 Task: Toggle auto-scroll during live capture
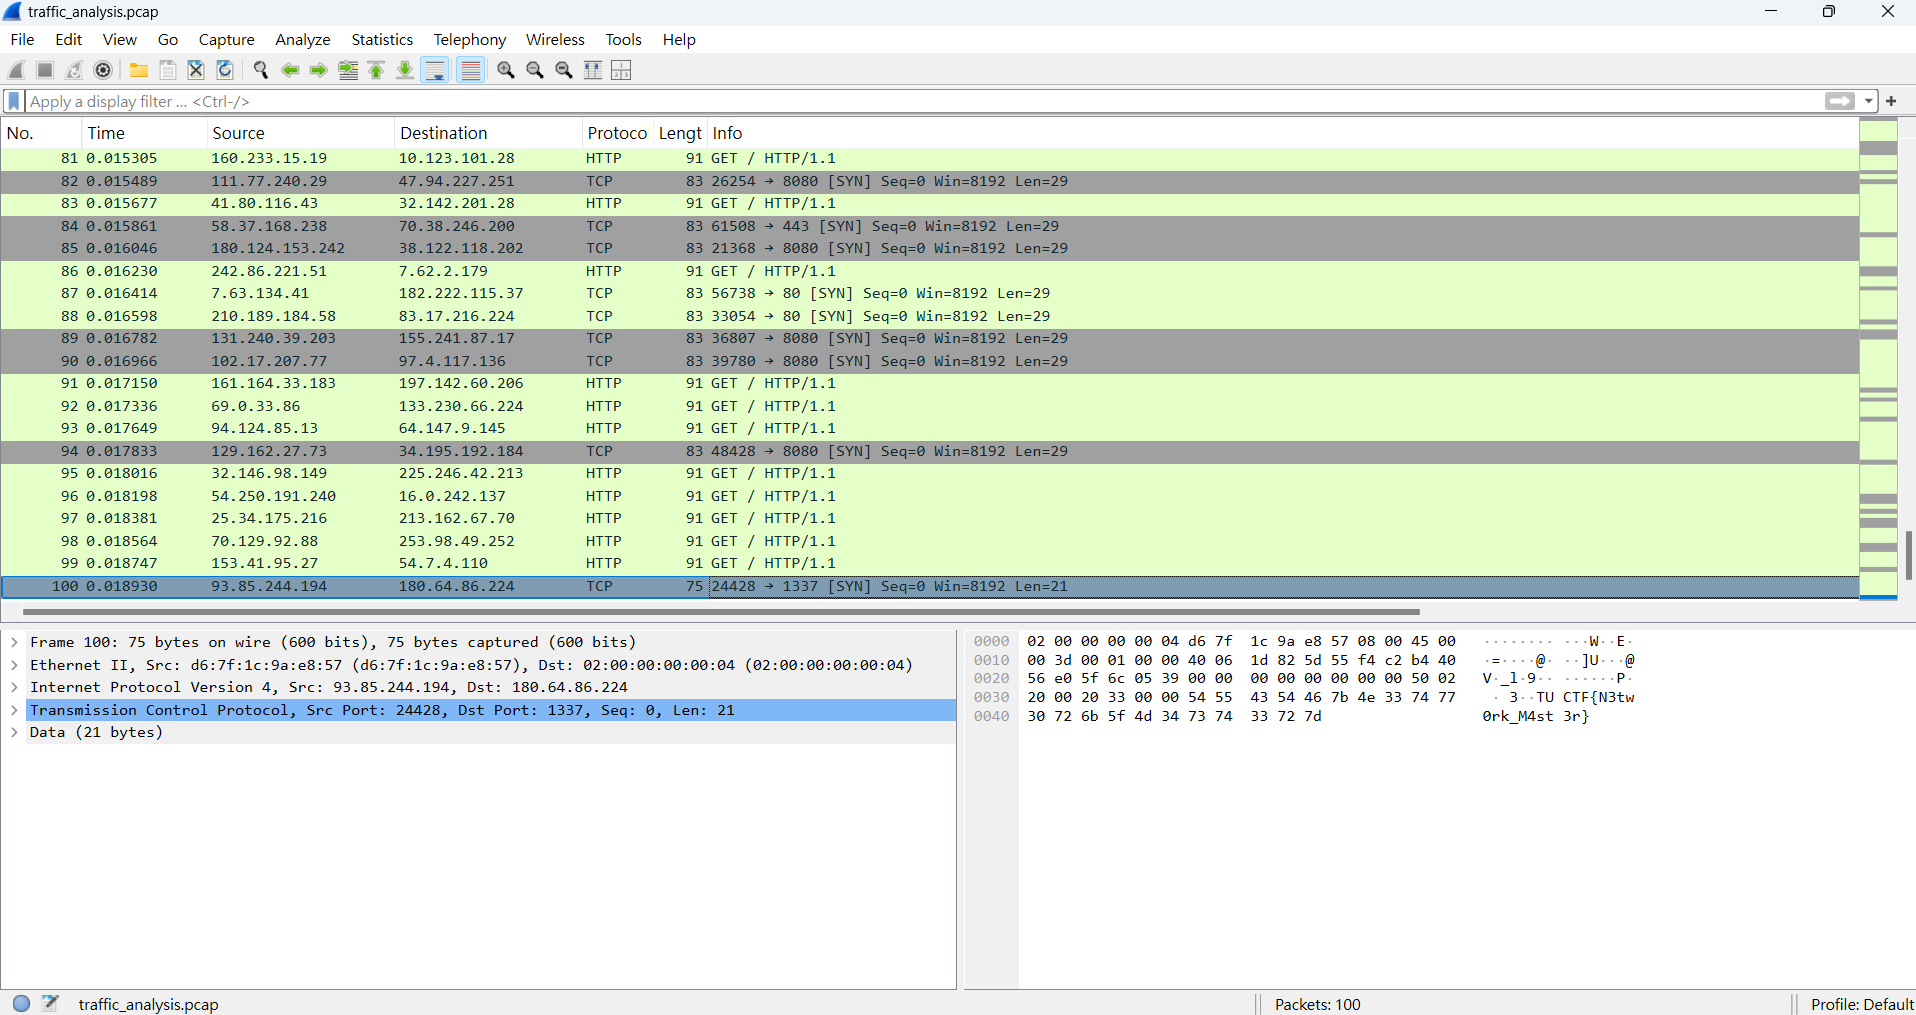coord(435,70)
